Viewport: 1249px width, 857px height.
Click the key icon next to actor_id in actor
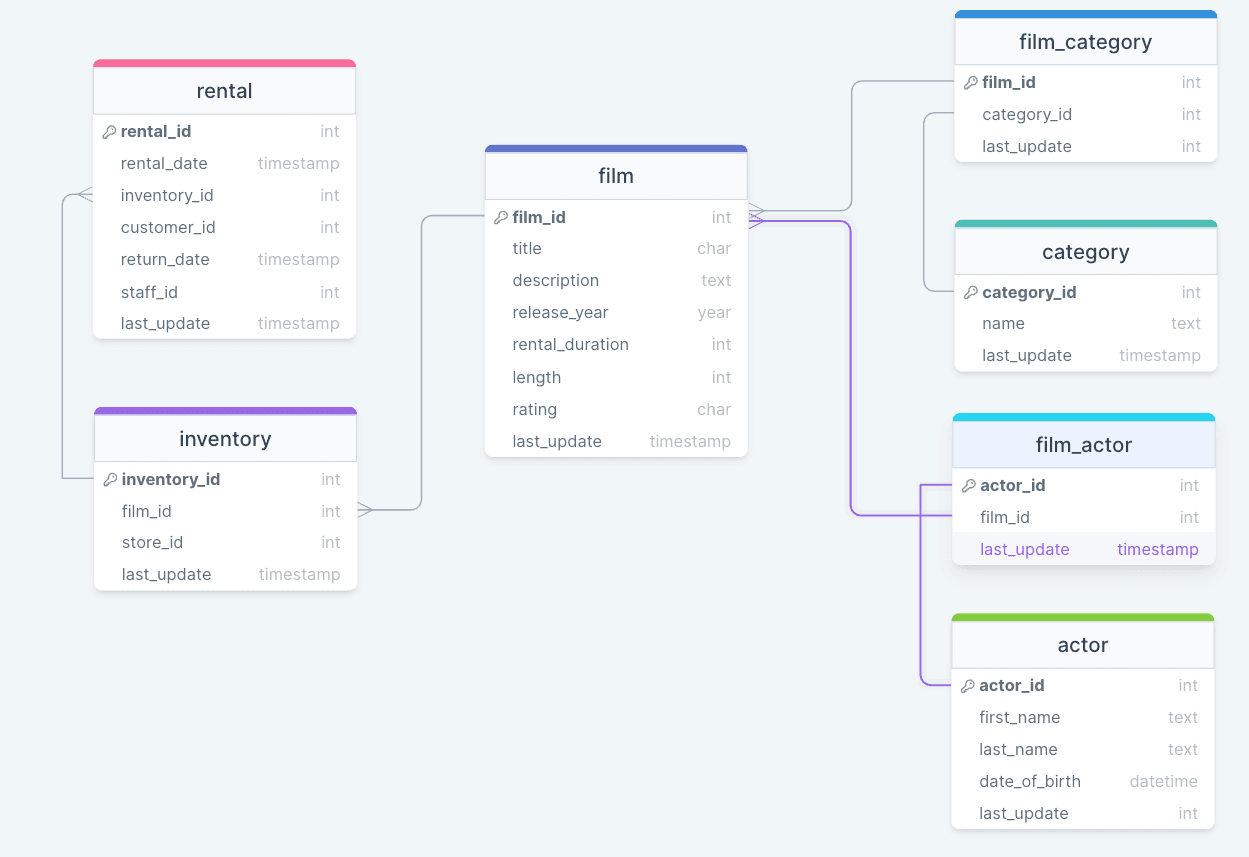pyautogui.click(x=968, y=685)
